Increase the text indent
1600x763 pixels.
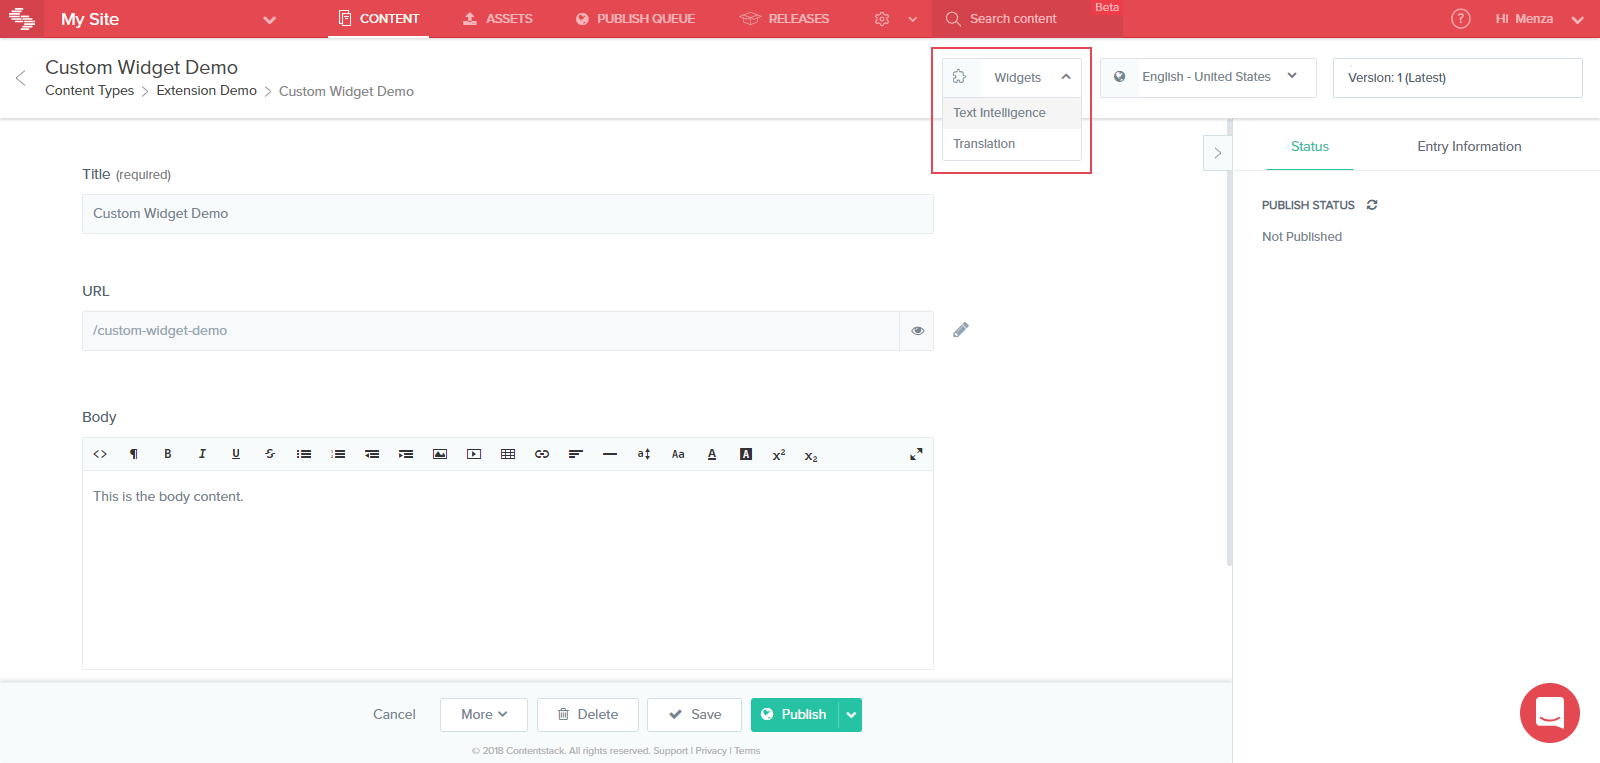tap(406, 454)
